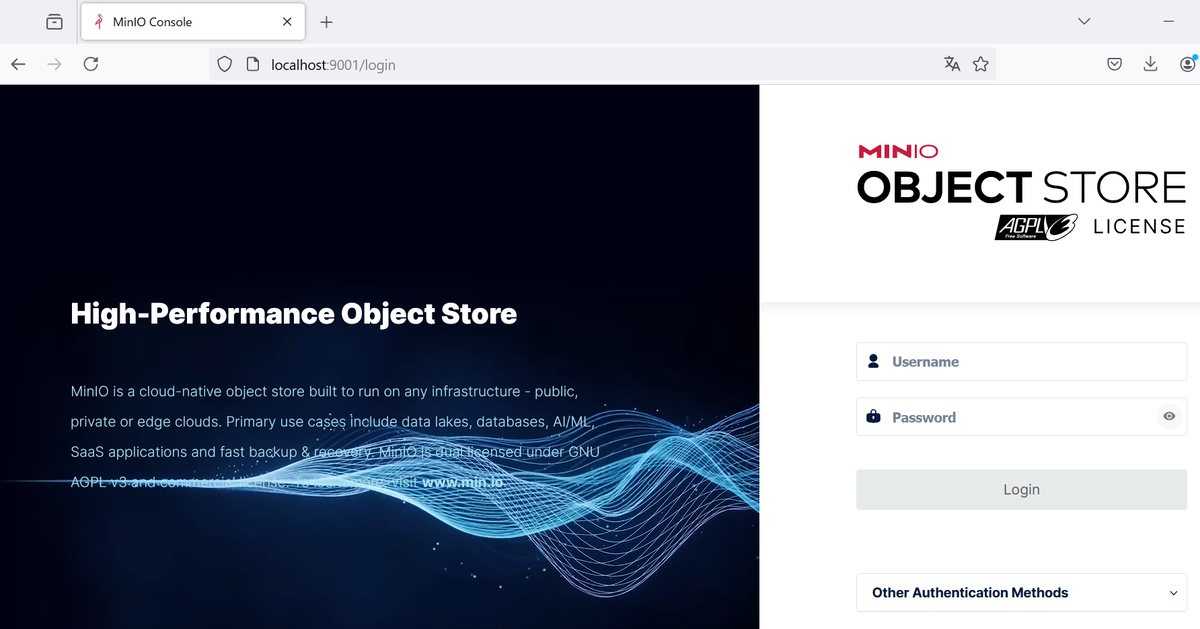Go back to previous page
This screenshot has width=1200, height=629.
(x=18, y=64)
